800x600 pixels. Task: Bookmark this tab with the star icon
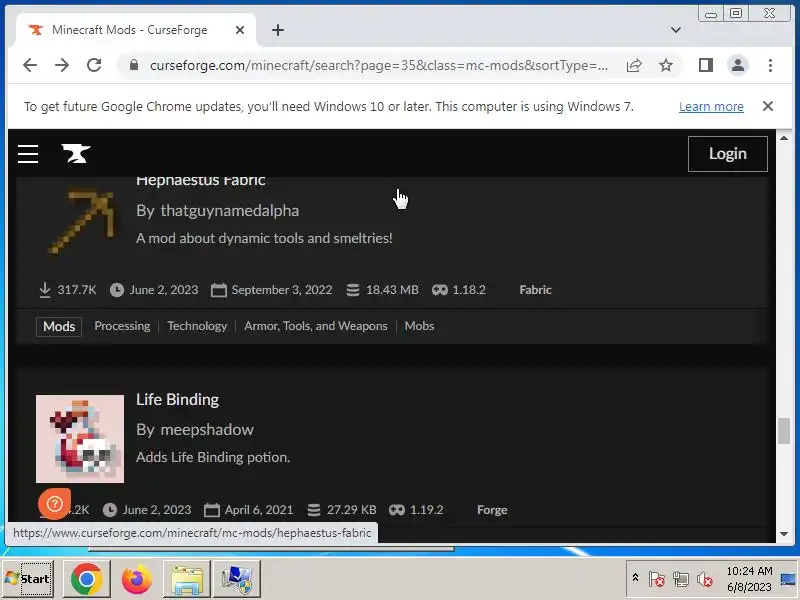pos(666,65)
